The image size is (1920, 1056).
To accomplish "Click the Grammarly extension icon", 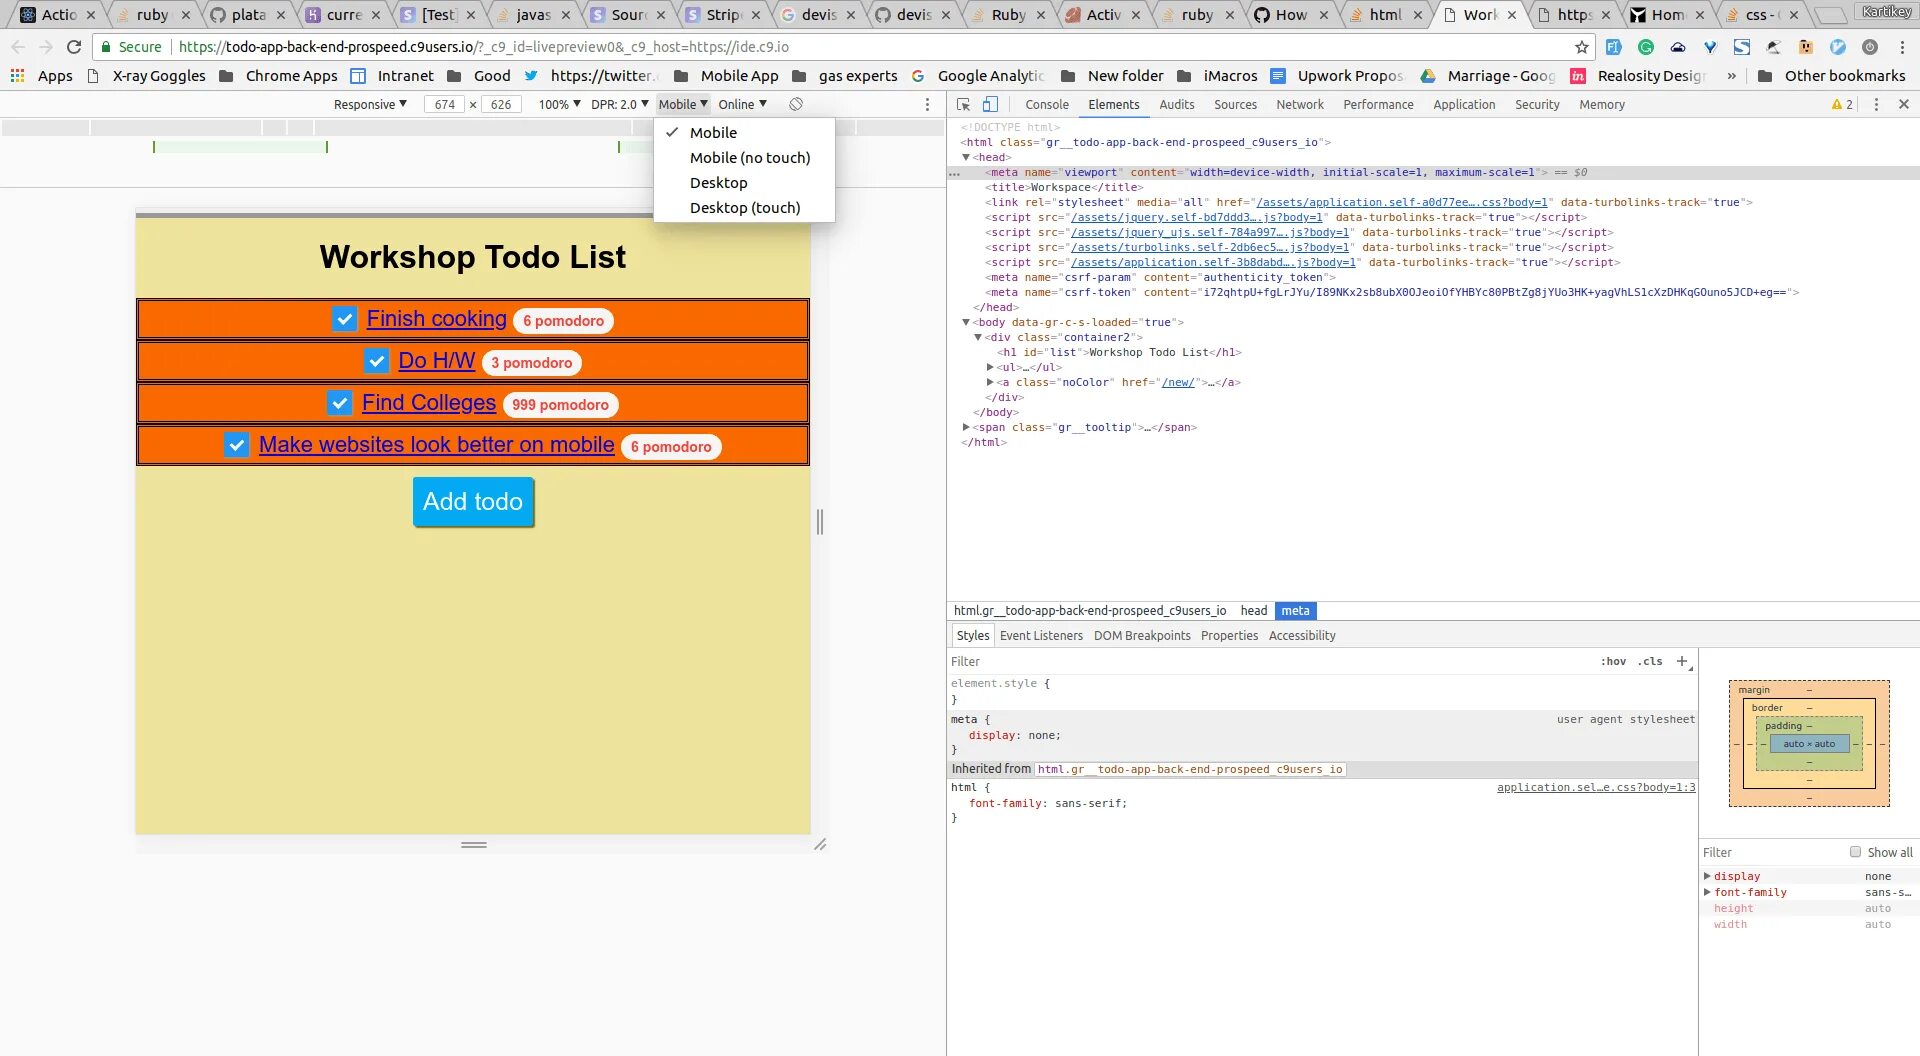I will click(1646, 47).
